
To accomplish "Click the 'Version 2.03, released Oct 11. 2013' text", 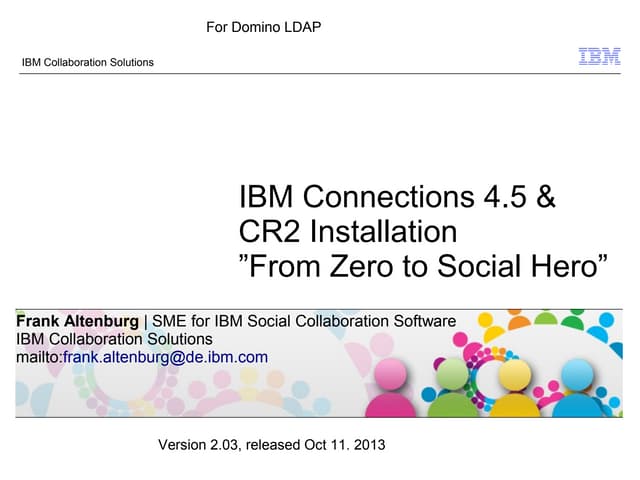I will (271, 444).
